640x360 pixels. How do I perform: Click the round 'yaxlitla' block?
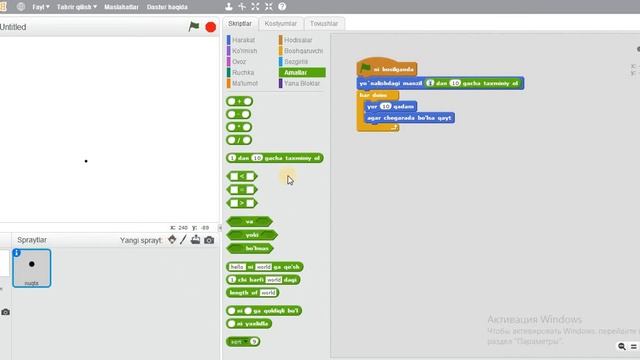coord(249,324)
